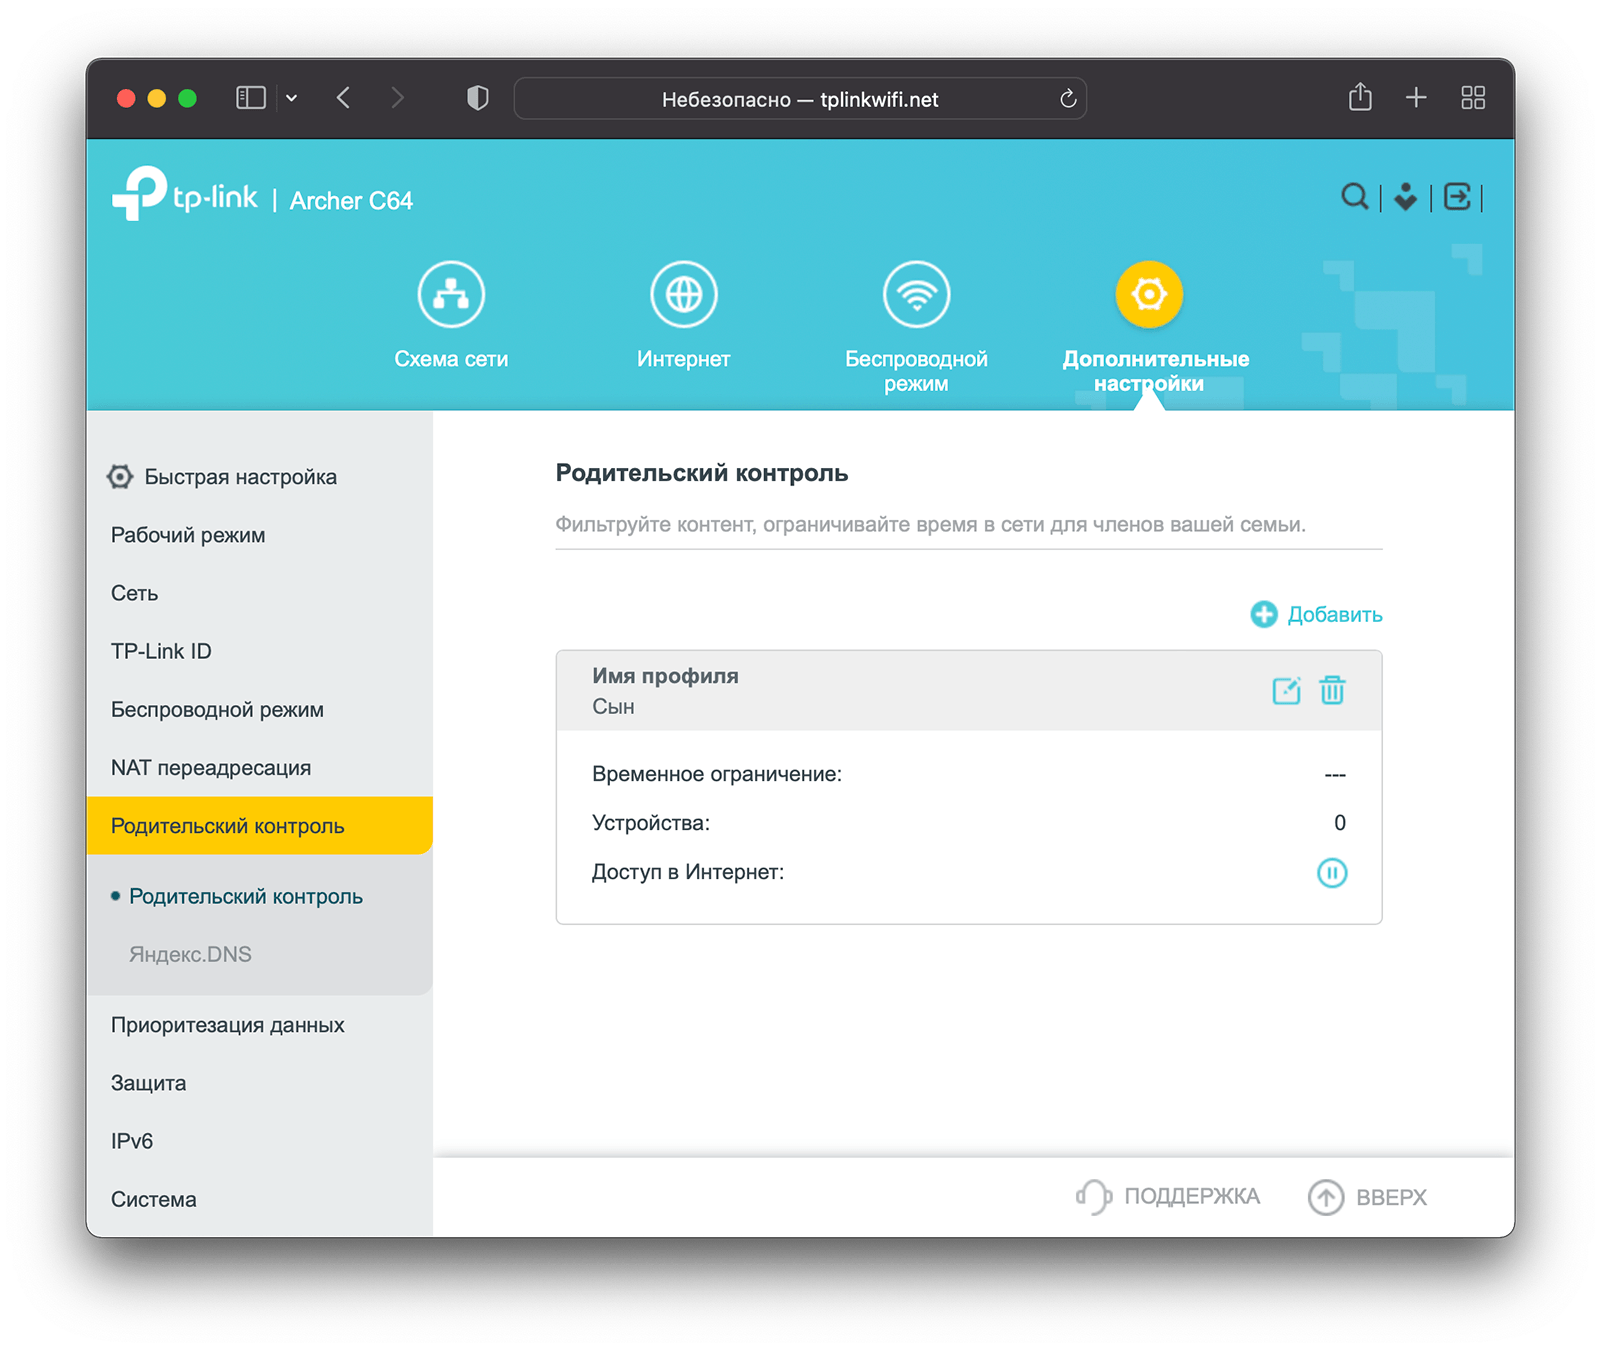Collapse the Родительский контроль sidebar section

point(228,826)
